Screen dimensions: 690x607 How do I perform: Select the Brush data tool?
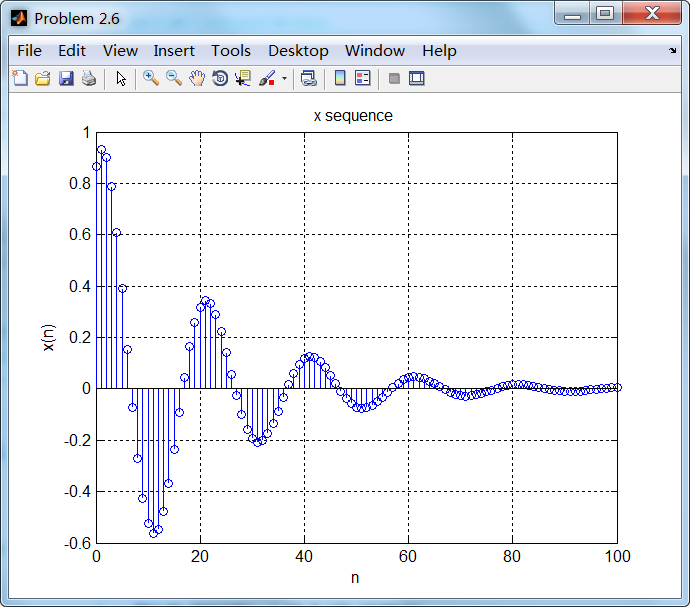[x=267, y=78]
